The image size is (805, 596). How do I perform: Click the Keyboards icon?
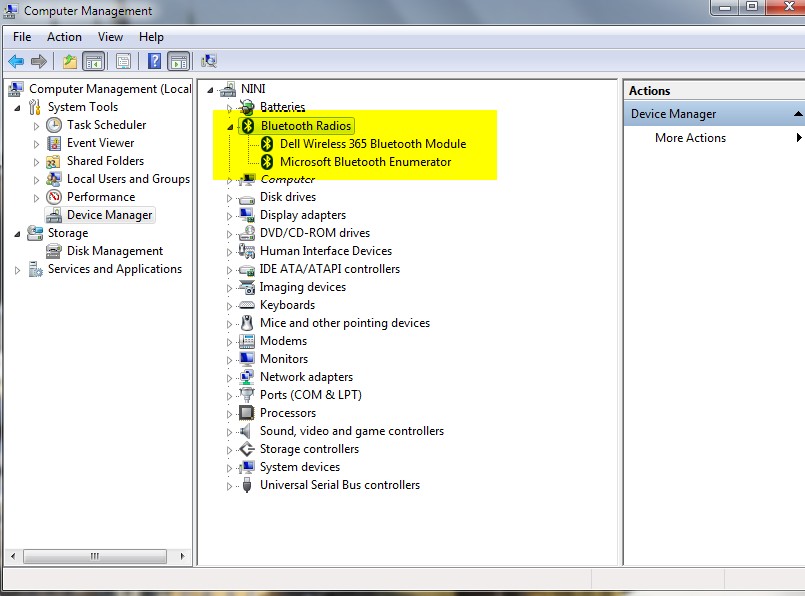tap(246, 305)
